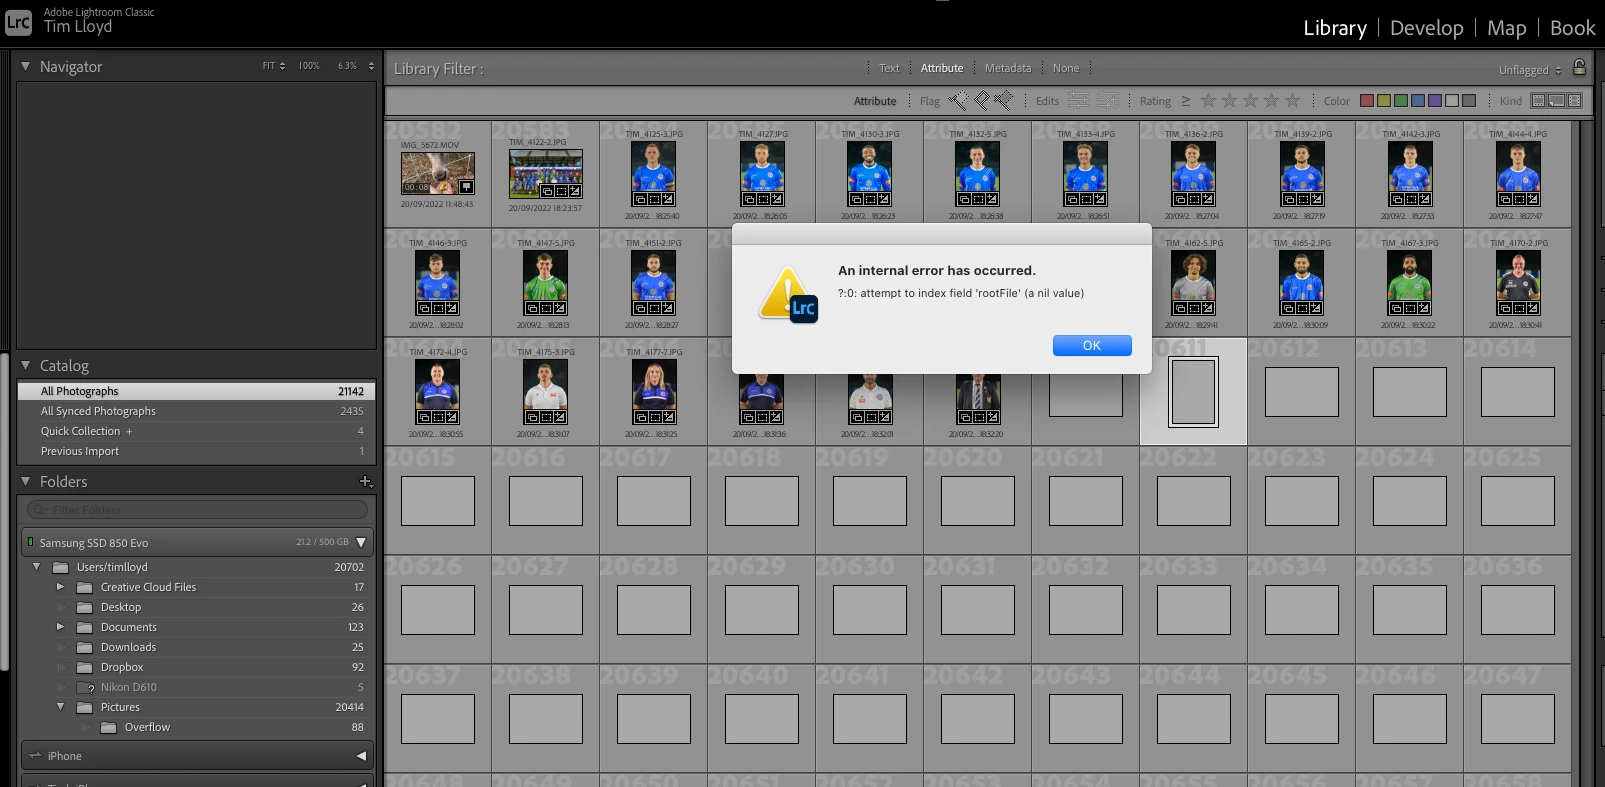Select the TIM_4162-5.JPG thumbnail

point(1193,283)
